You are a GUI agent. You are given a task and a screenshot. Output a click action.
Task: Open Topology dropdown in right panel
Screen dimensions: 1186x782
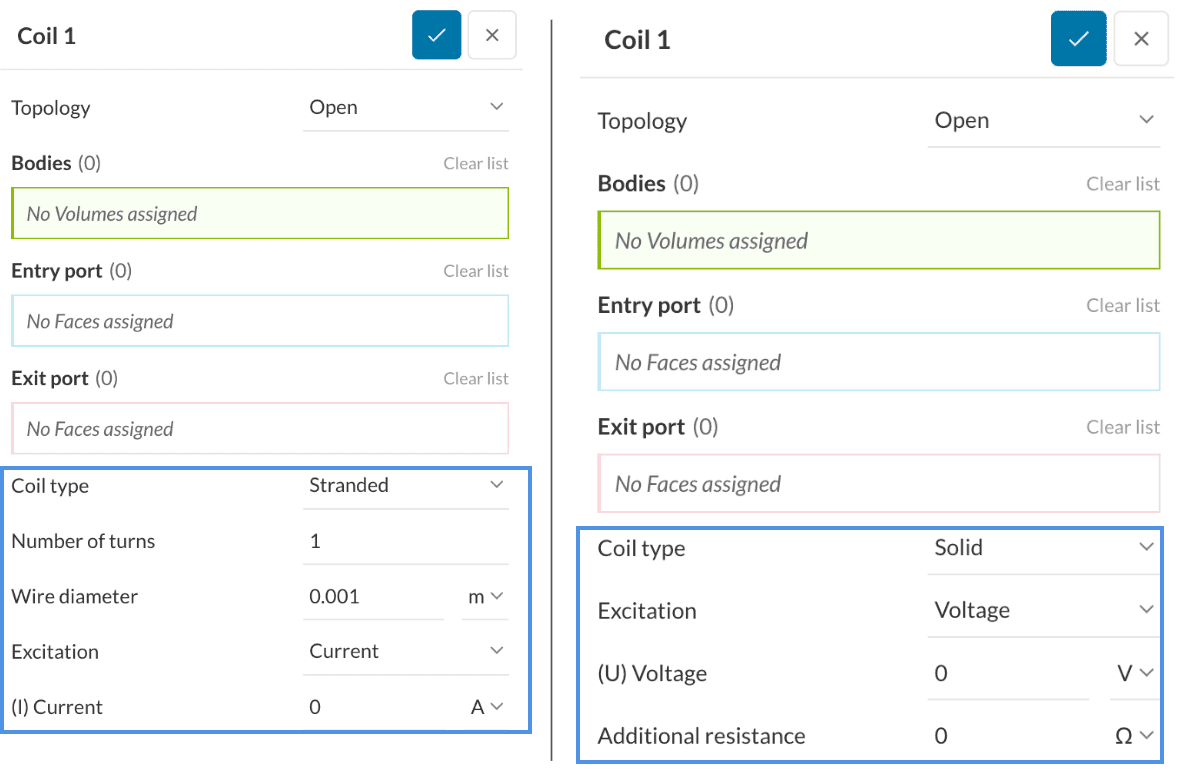(1043, 121)
